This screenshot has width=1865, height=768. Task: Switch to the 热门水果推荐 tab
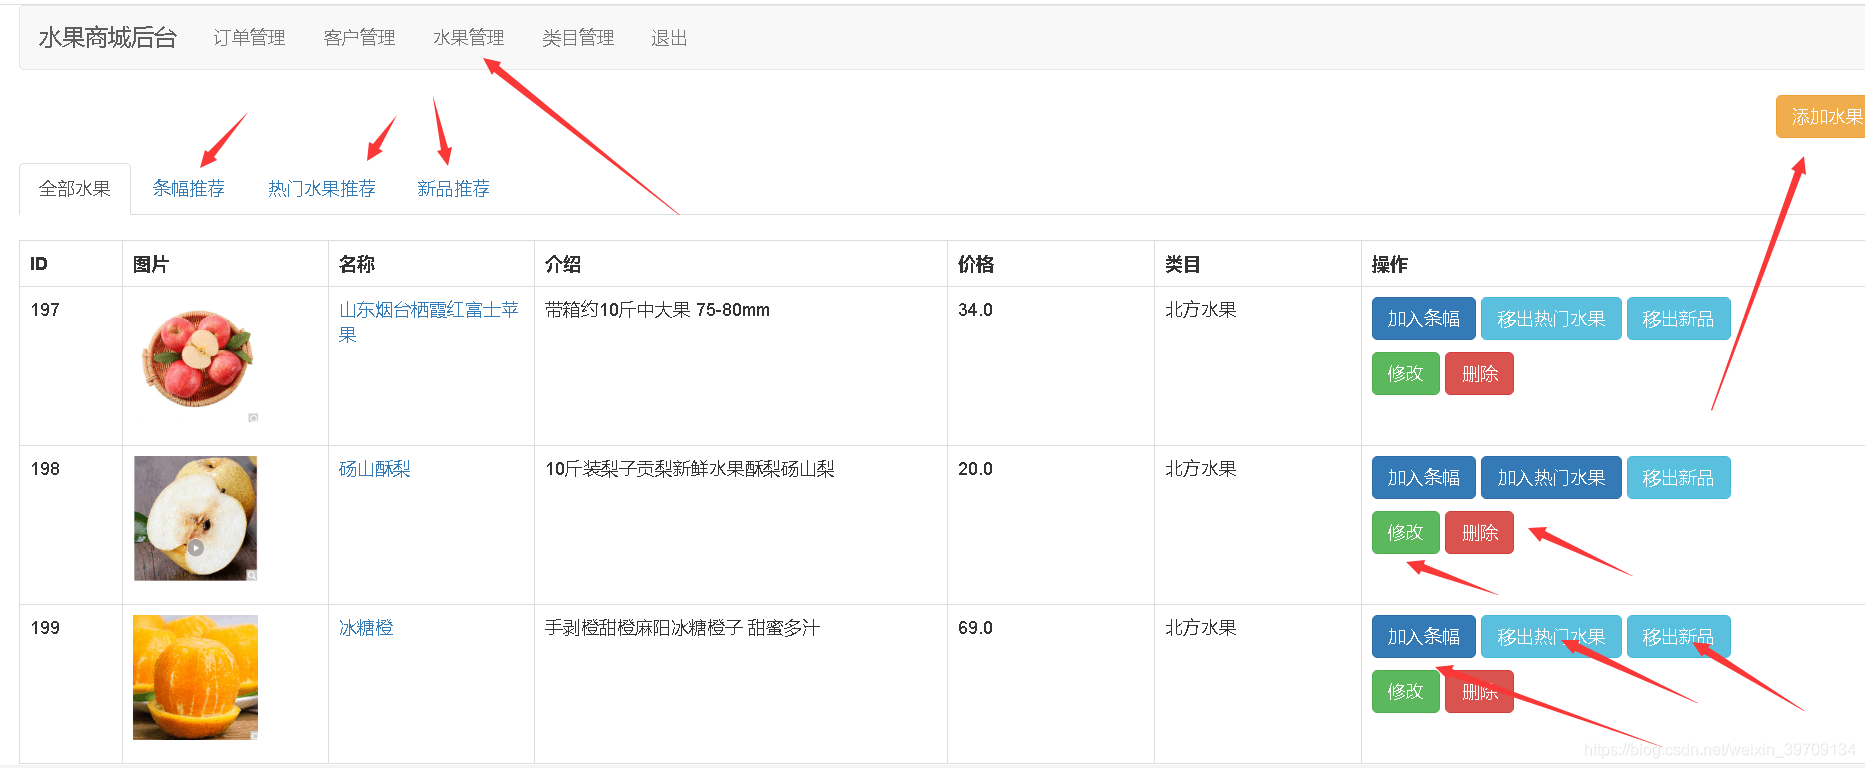coord(321,189)
